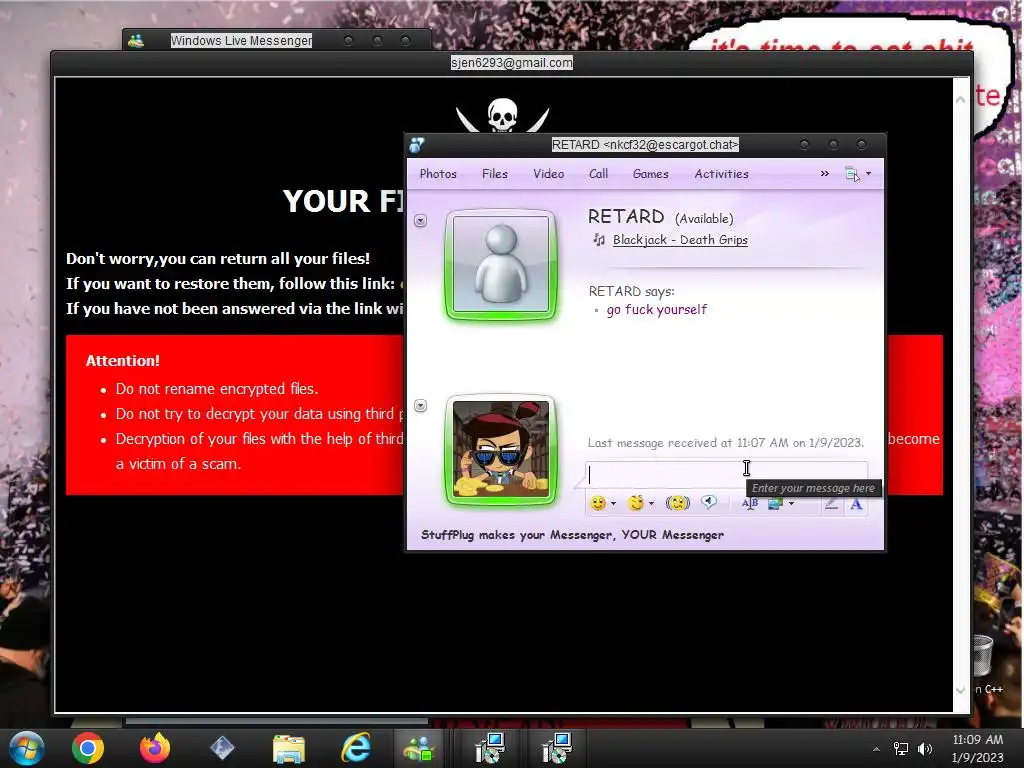Click the voice clip speech bubble icon
This screenshot has width=1024, height=768.
point(709,502)
